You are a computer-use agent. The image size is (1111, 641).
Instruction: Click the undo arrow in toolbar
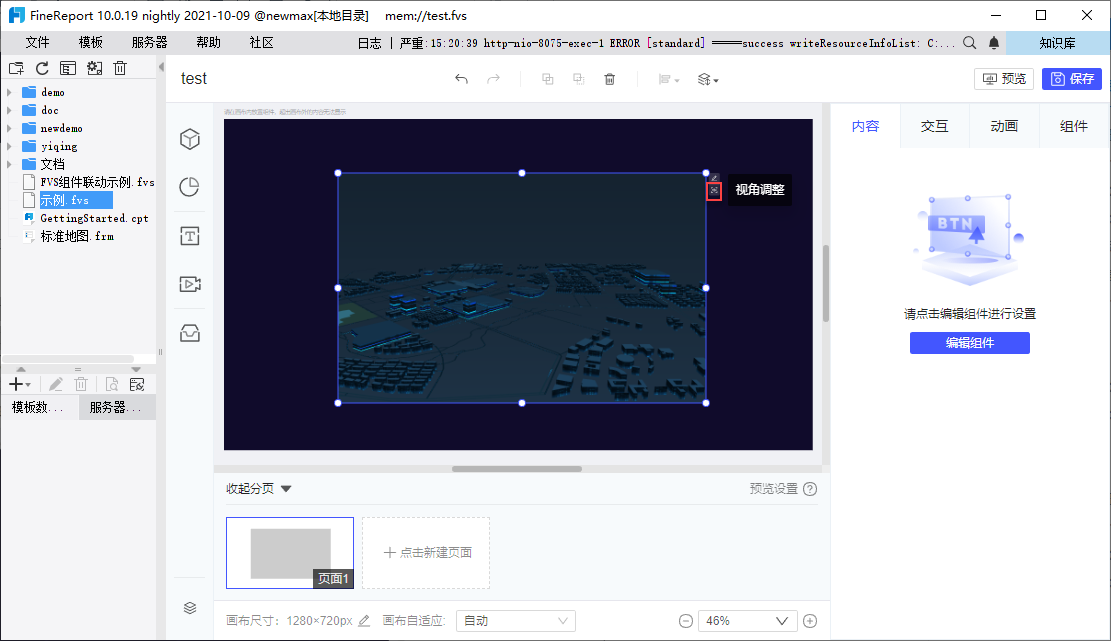pos(461,79)
